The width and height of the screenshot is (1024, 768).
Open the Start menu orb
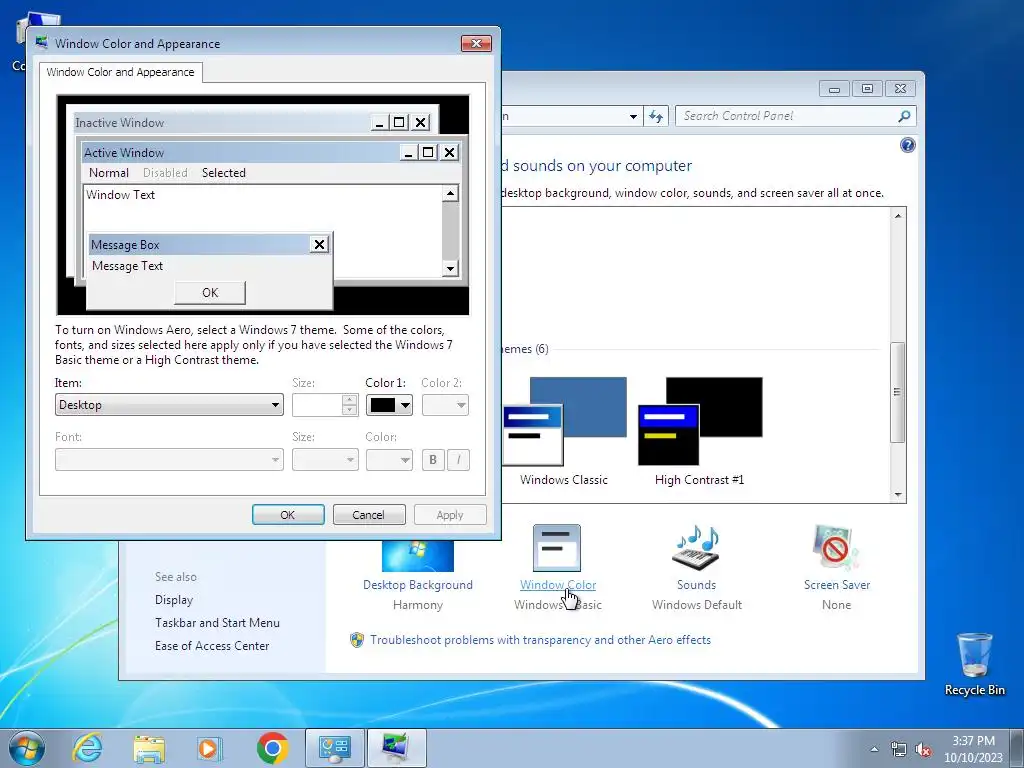(x=27, y=748)
